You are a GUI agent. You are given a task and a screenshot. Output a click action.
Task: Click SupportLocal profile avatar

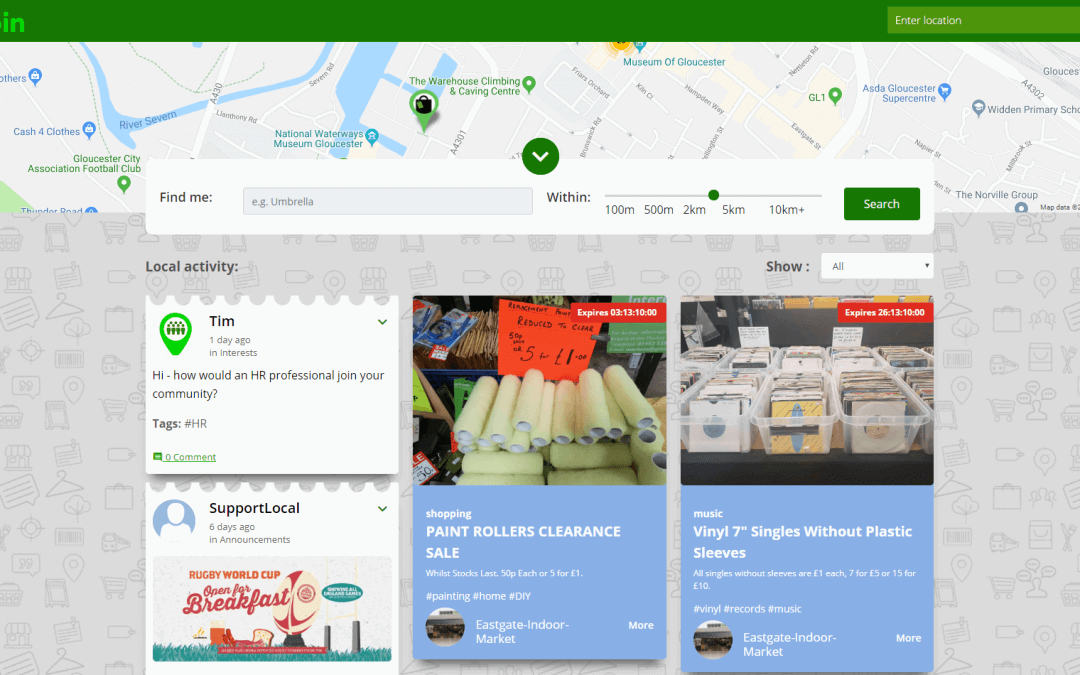point(174,521)
